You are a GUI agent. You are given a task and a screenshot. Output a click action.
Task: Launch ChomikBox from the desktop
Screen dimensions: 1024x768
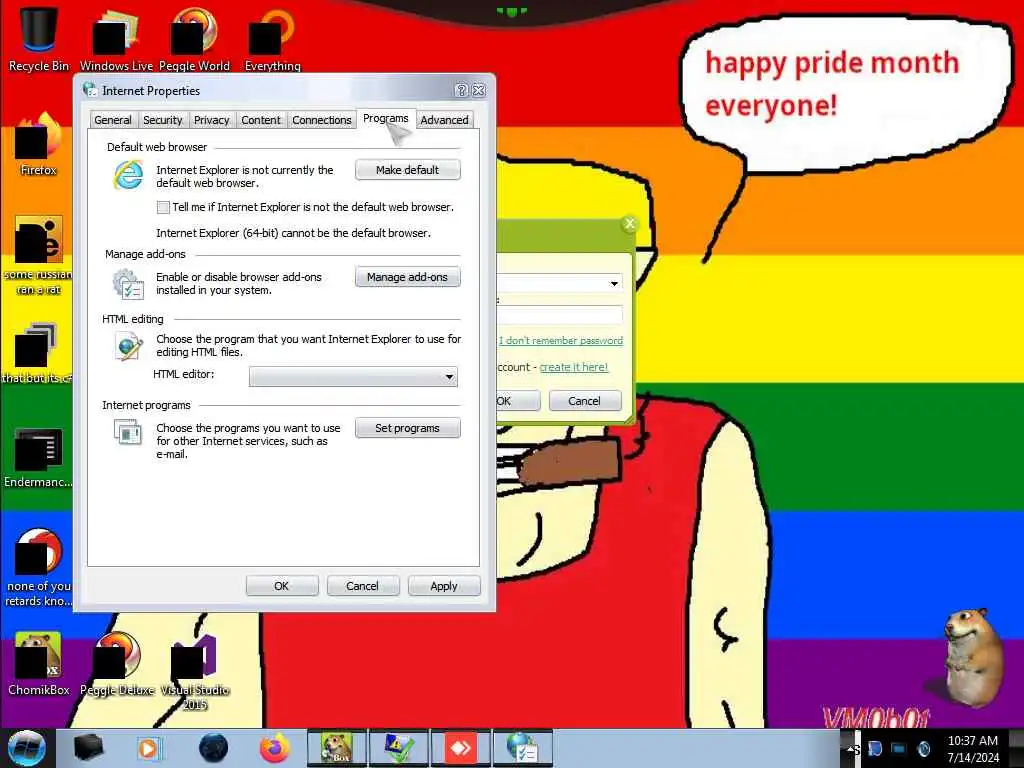coord(39,664)
